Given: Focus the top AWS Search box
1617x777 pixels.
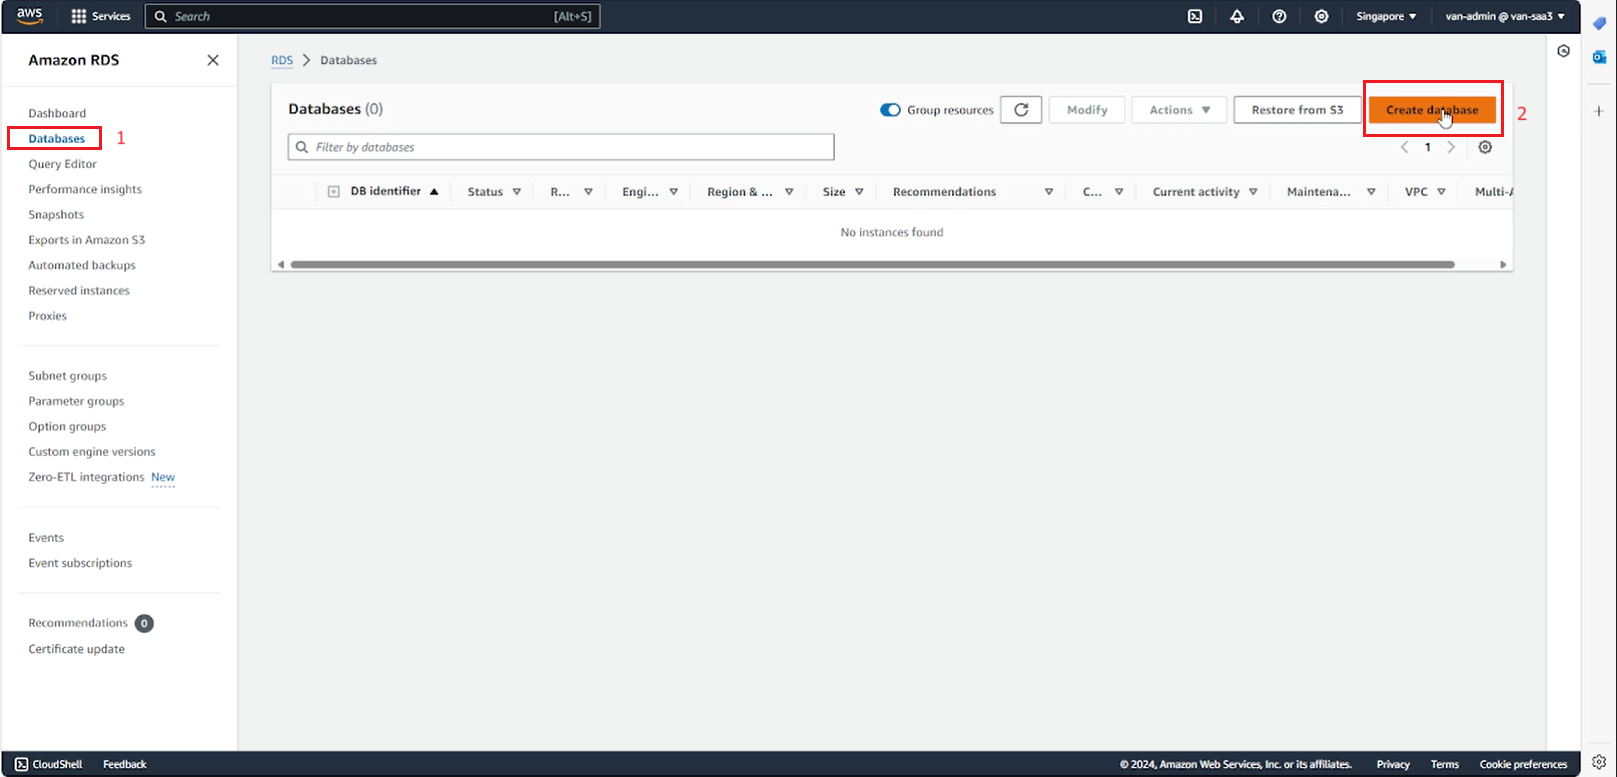Looking at the screenshot, I should pos(372,16).
